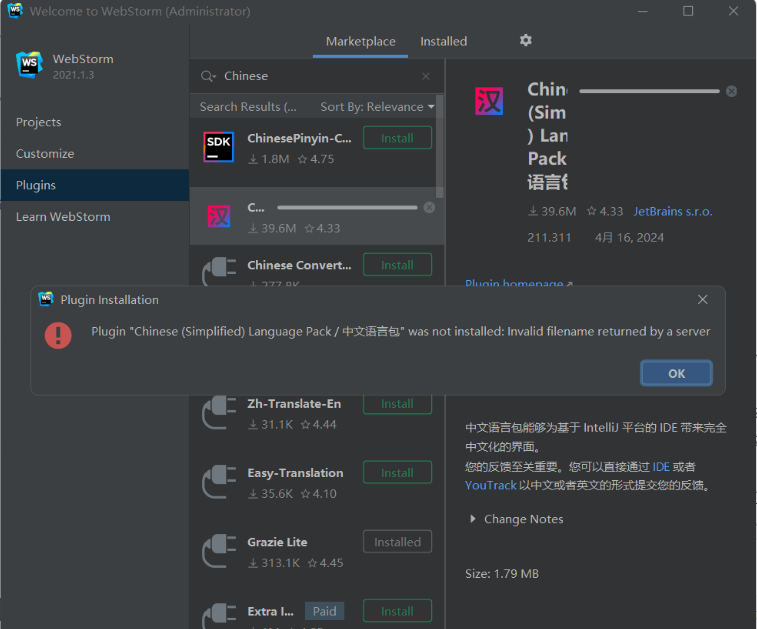
Task: Select the Easy-Translation plugin name
Action: tap(295, 473)
